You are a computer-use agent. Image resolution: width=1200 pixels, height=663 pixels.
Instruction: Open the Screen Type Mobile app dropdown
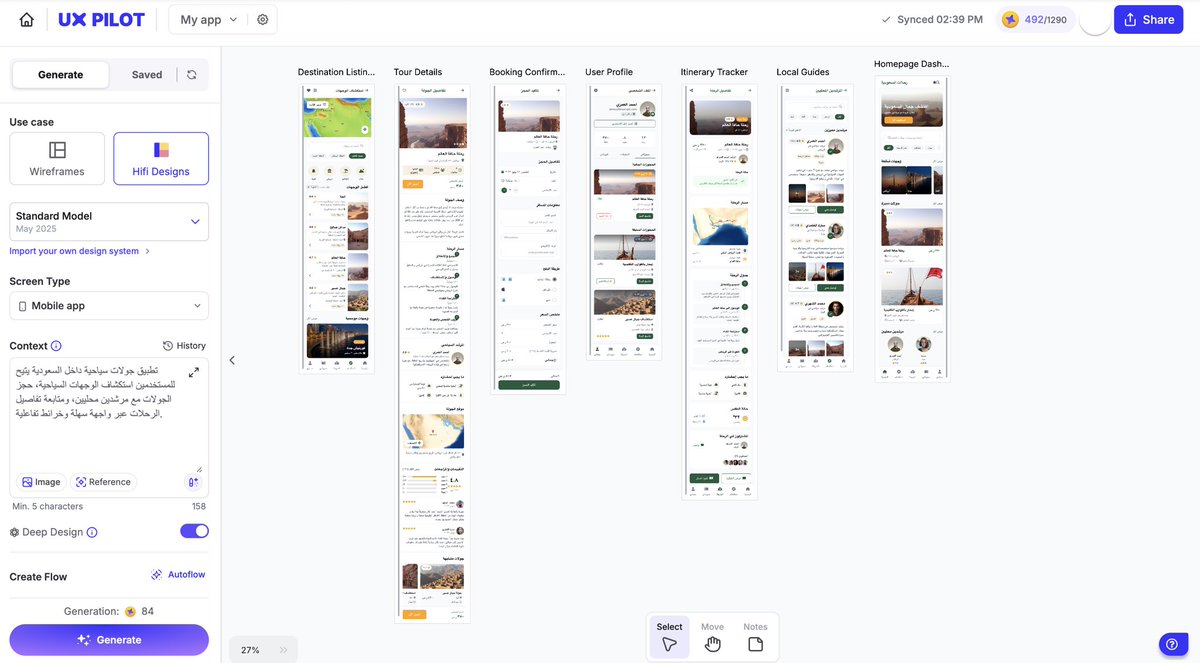pos(109,305)
